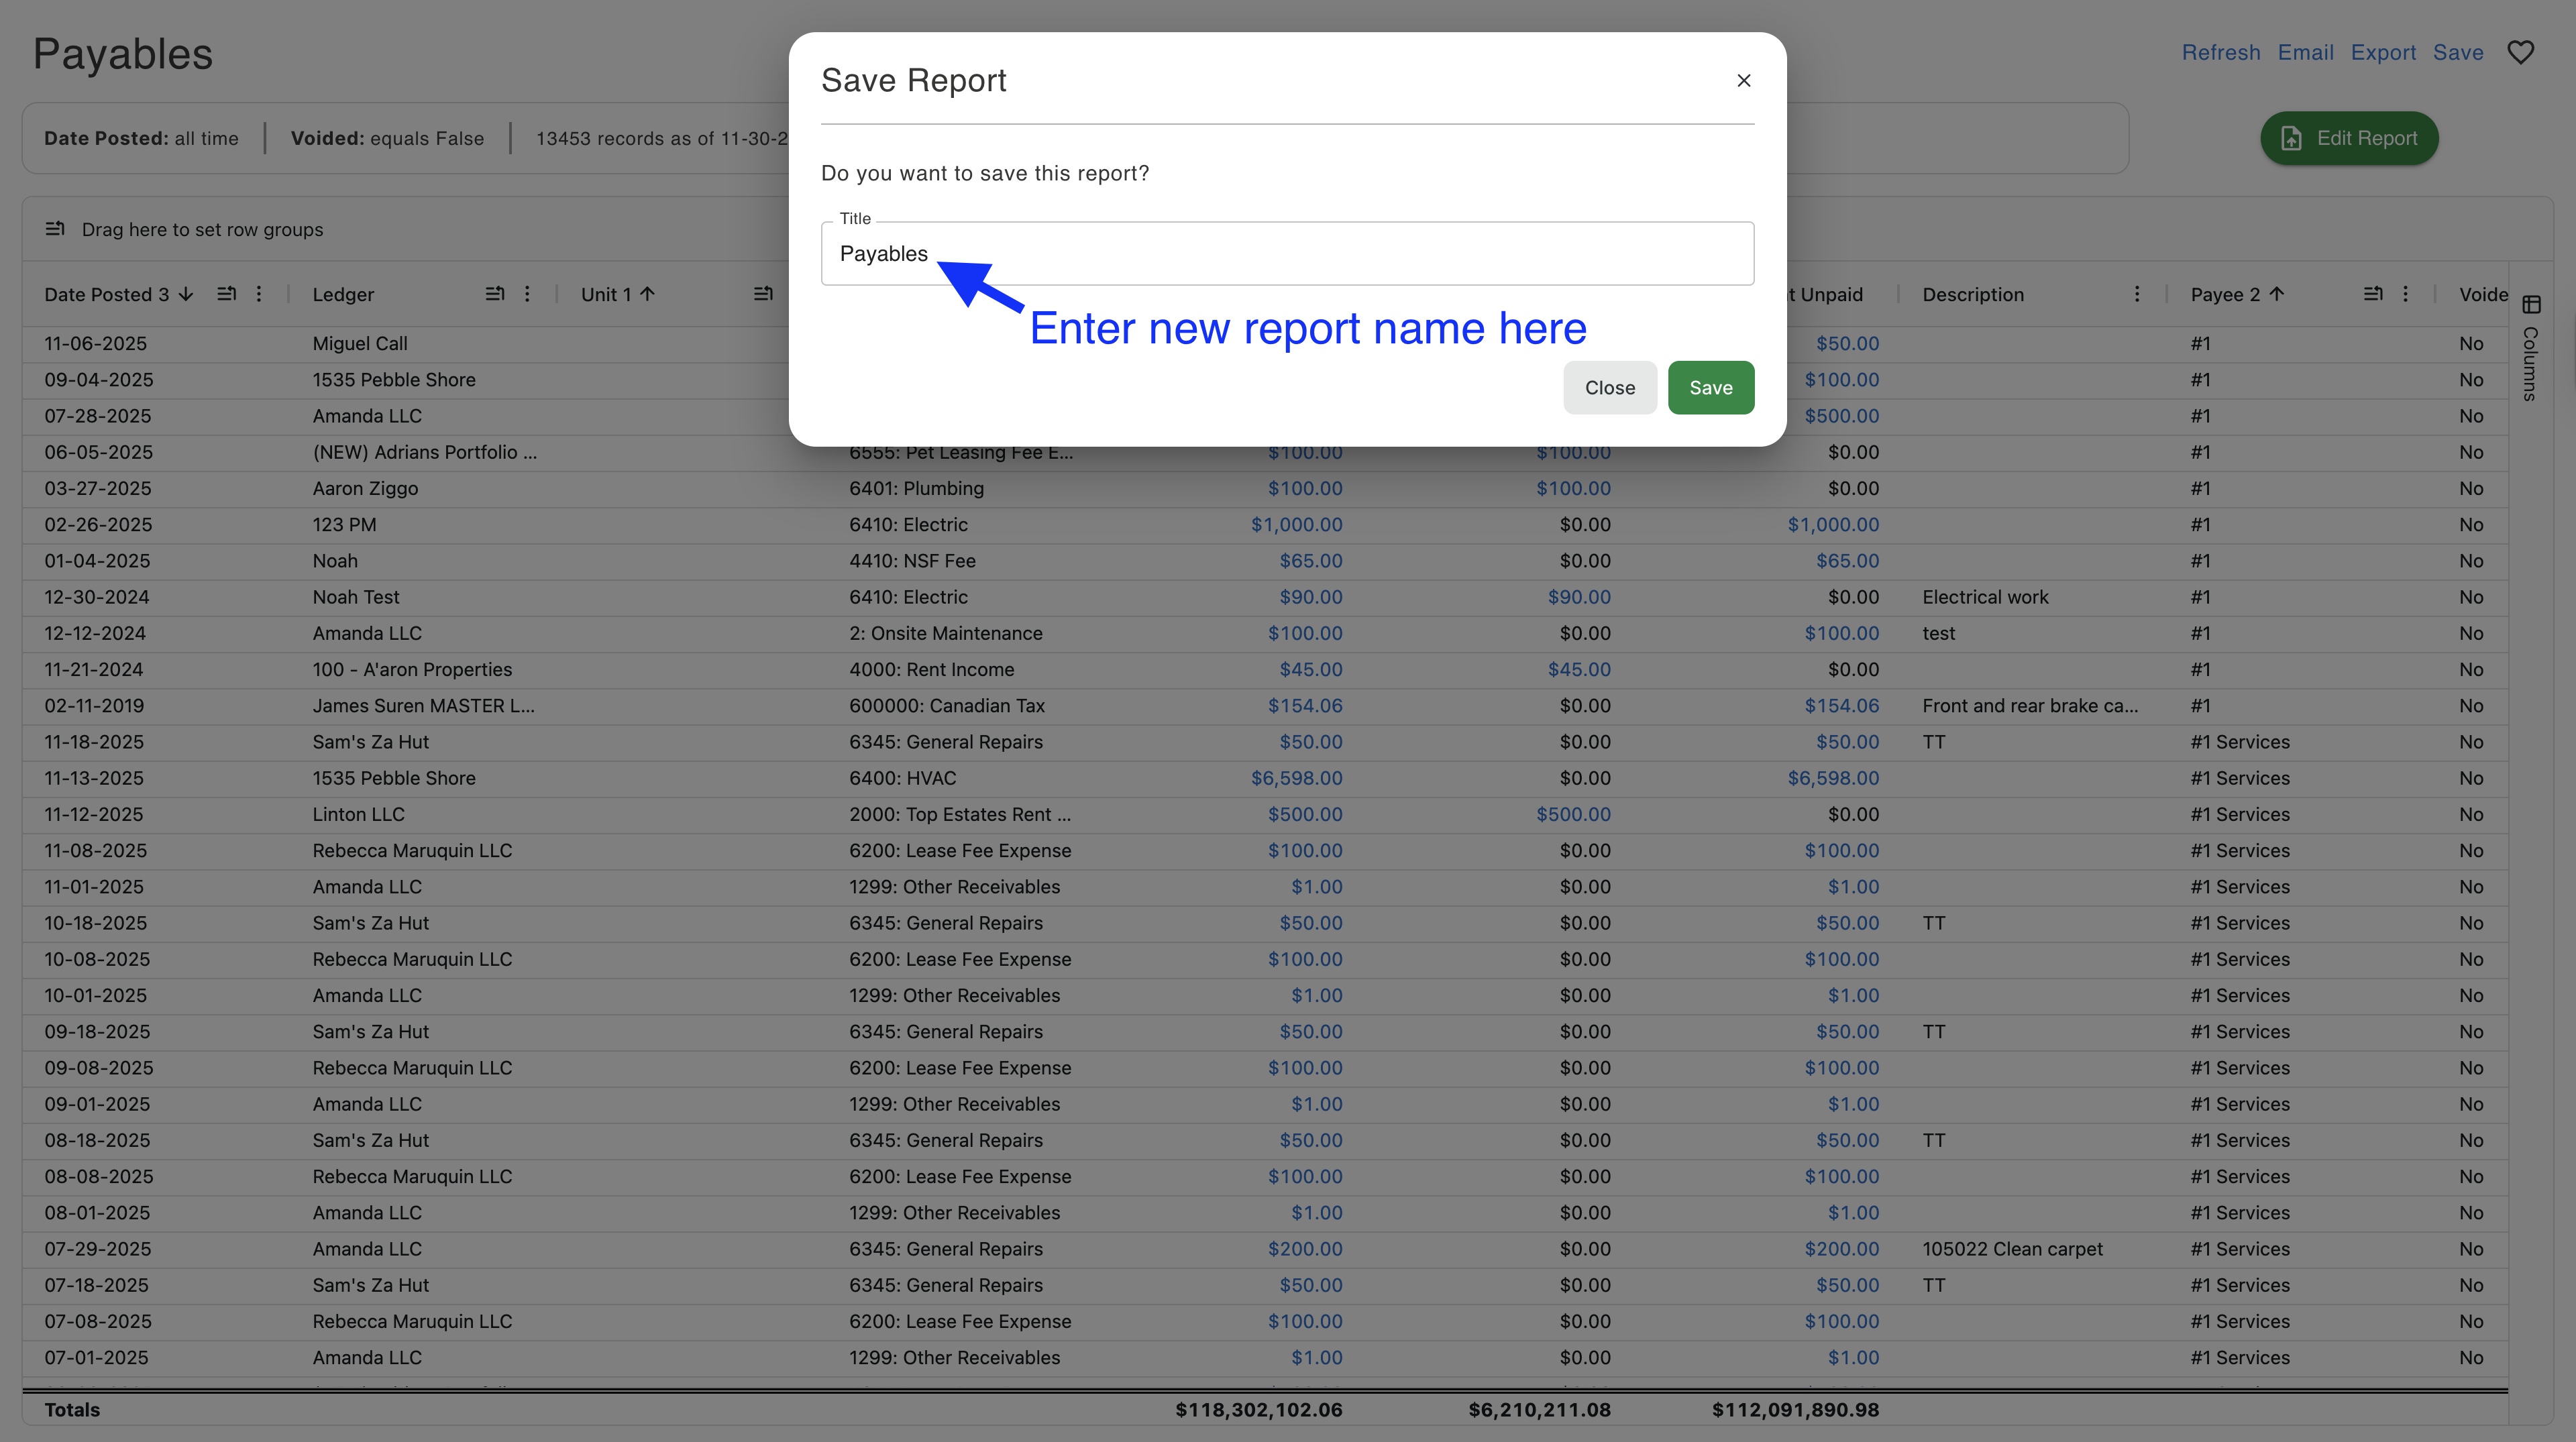The image size is (2576, 1442).
Task: Open Description column three-dot menu
Action: pos(2137,294)
